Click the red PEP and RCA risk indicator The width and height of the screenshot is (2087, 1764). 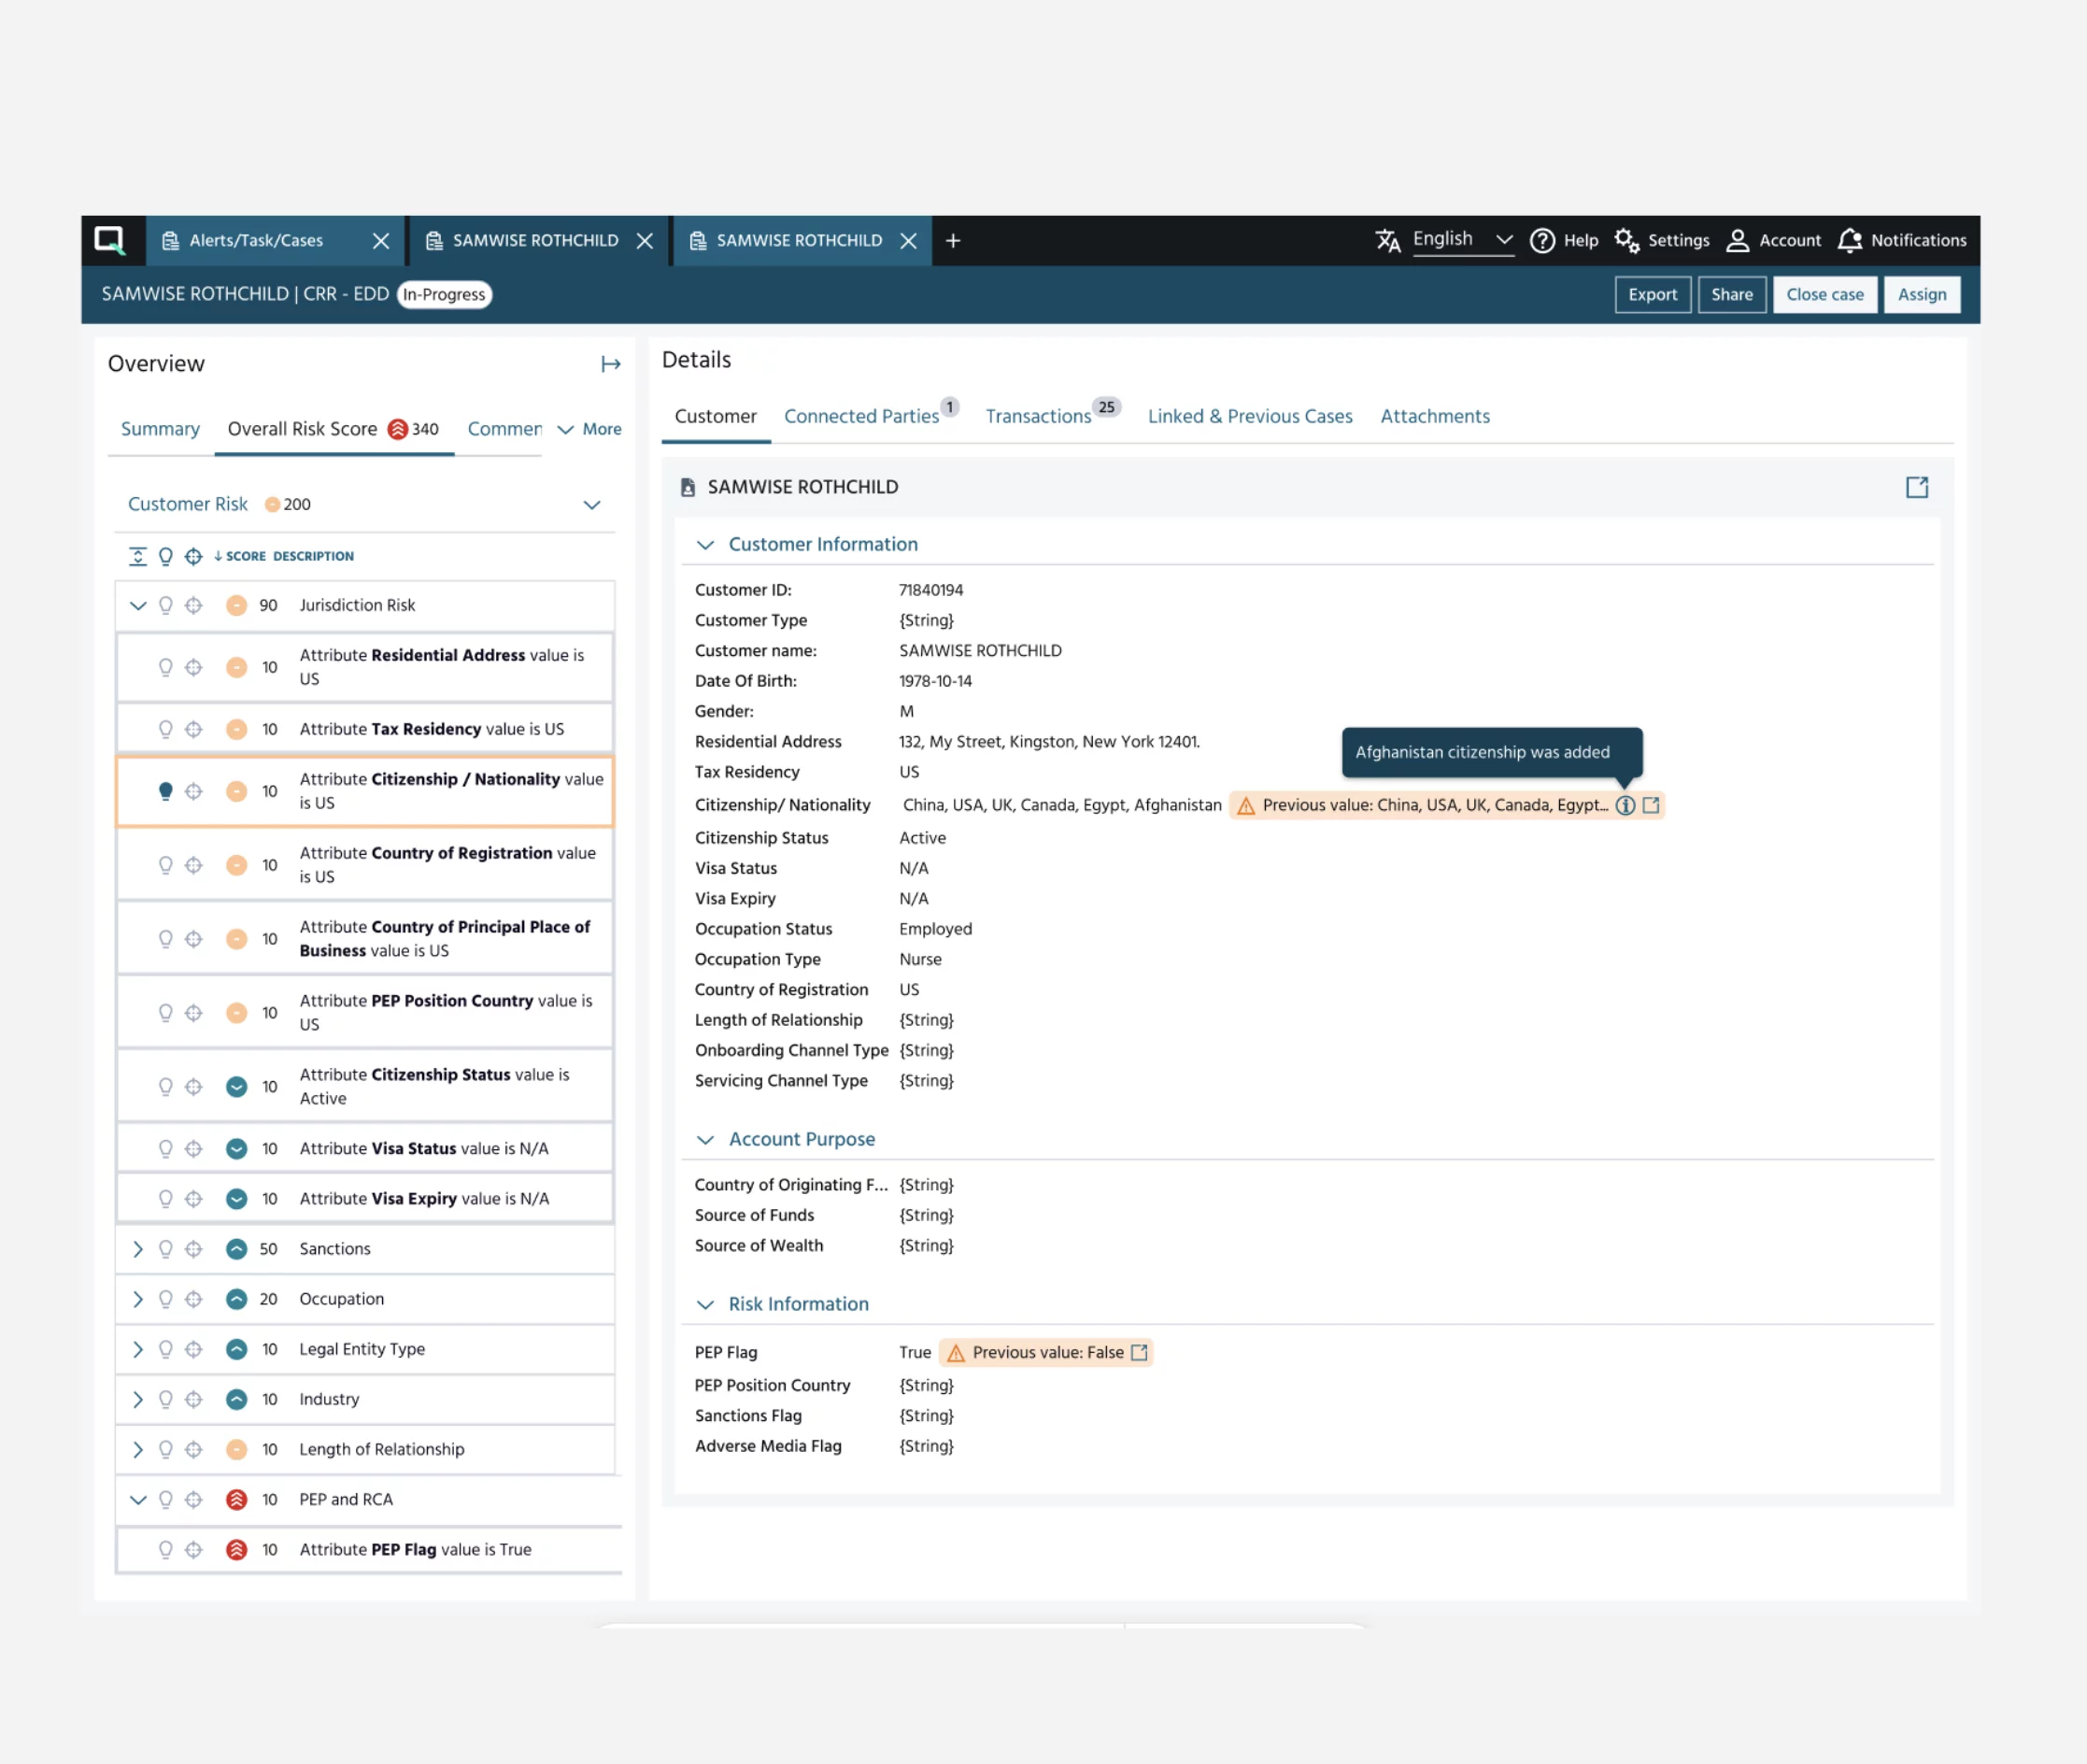tap(236, 1499)
